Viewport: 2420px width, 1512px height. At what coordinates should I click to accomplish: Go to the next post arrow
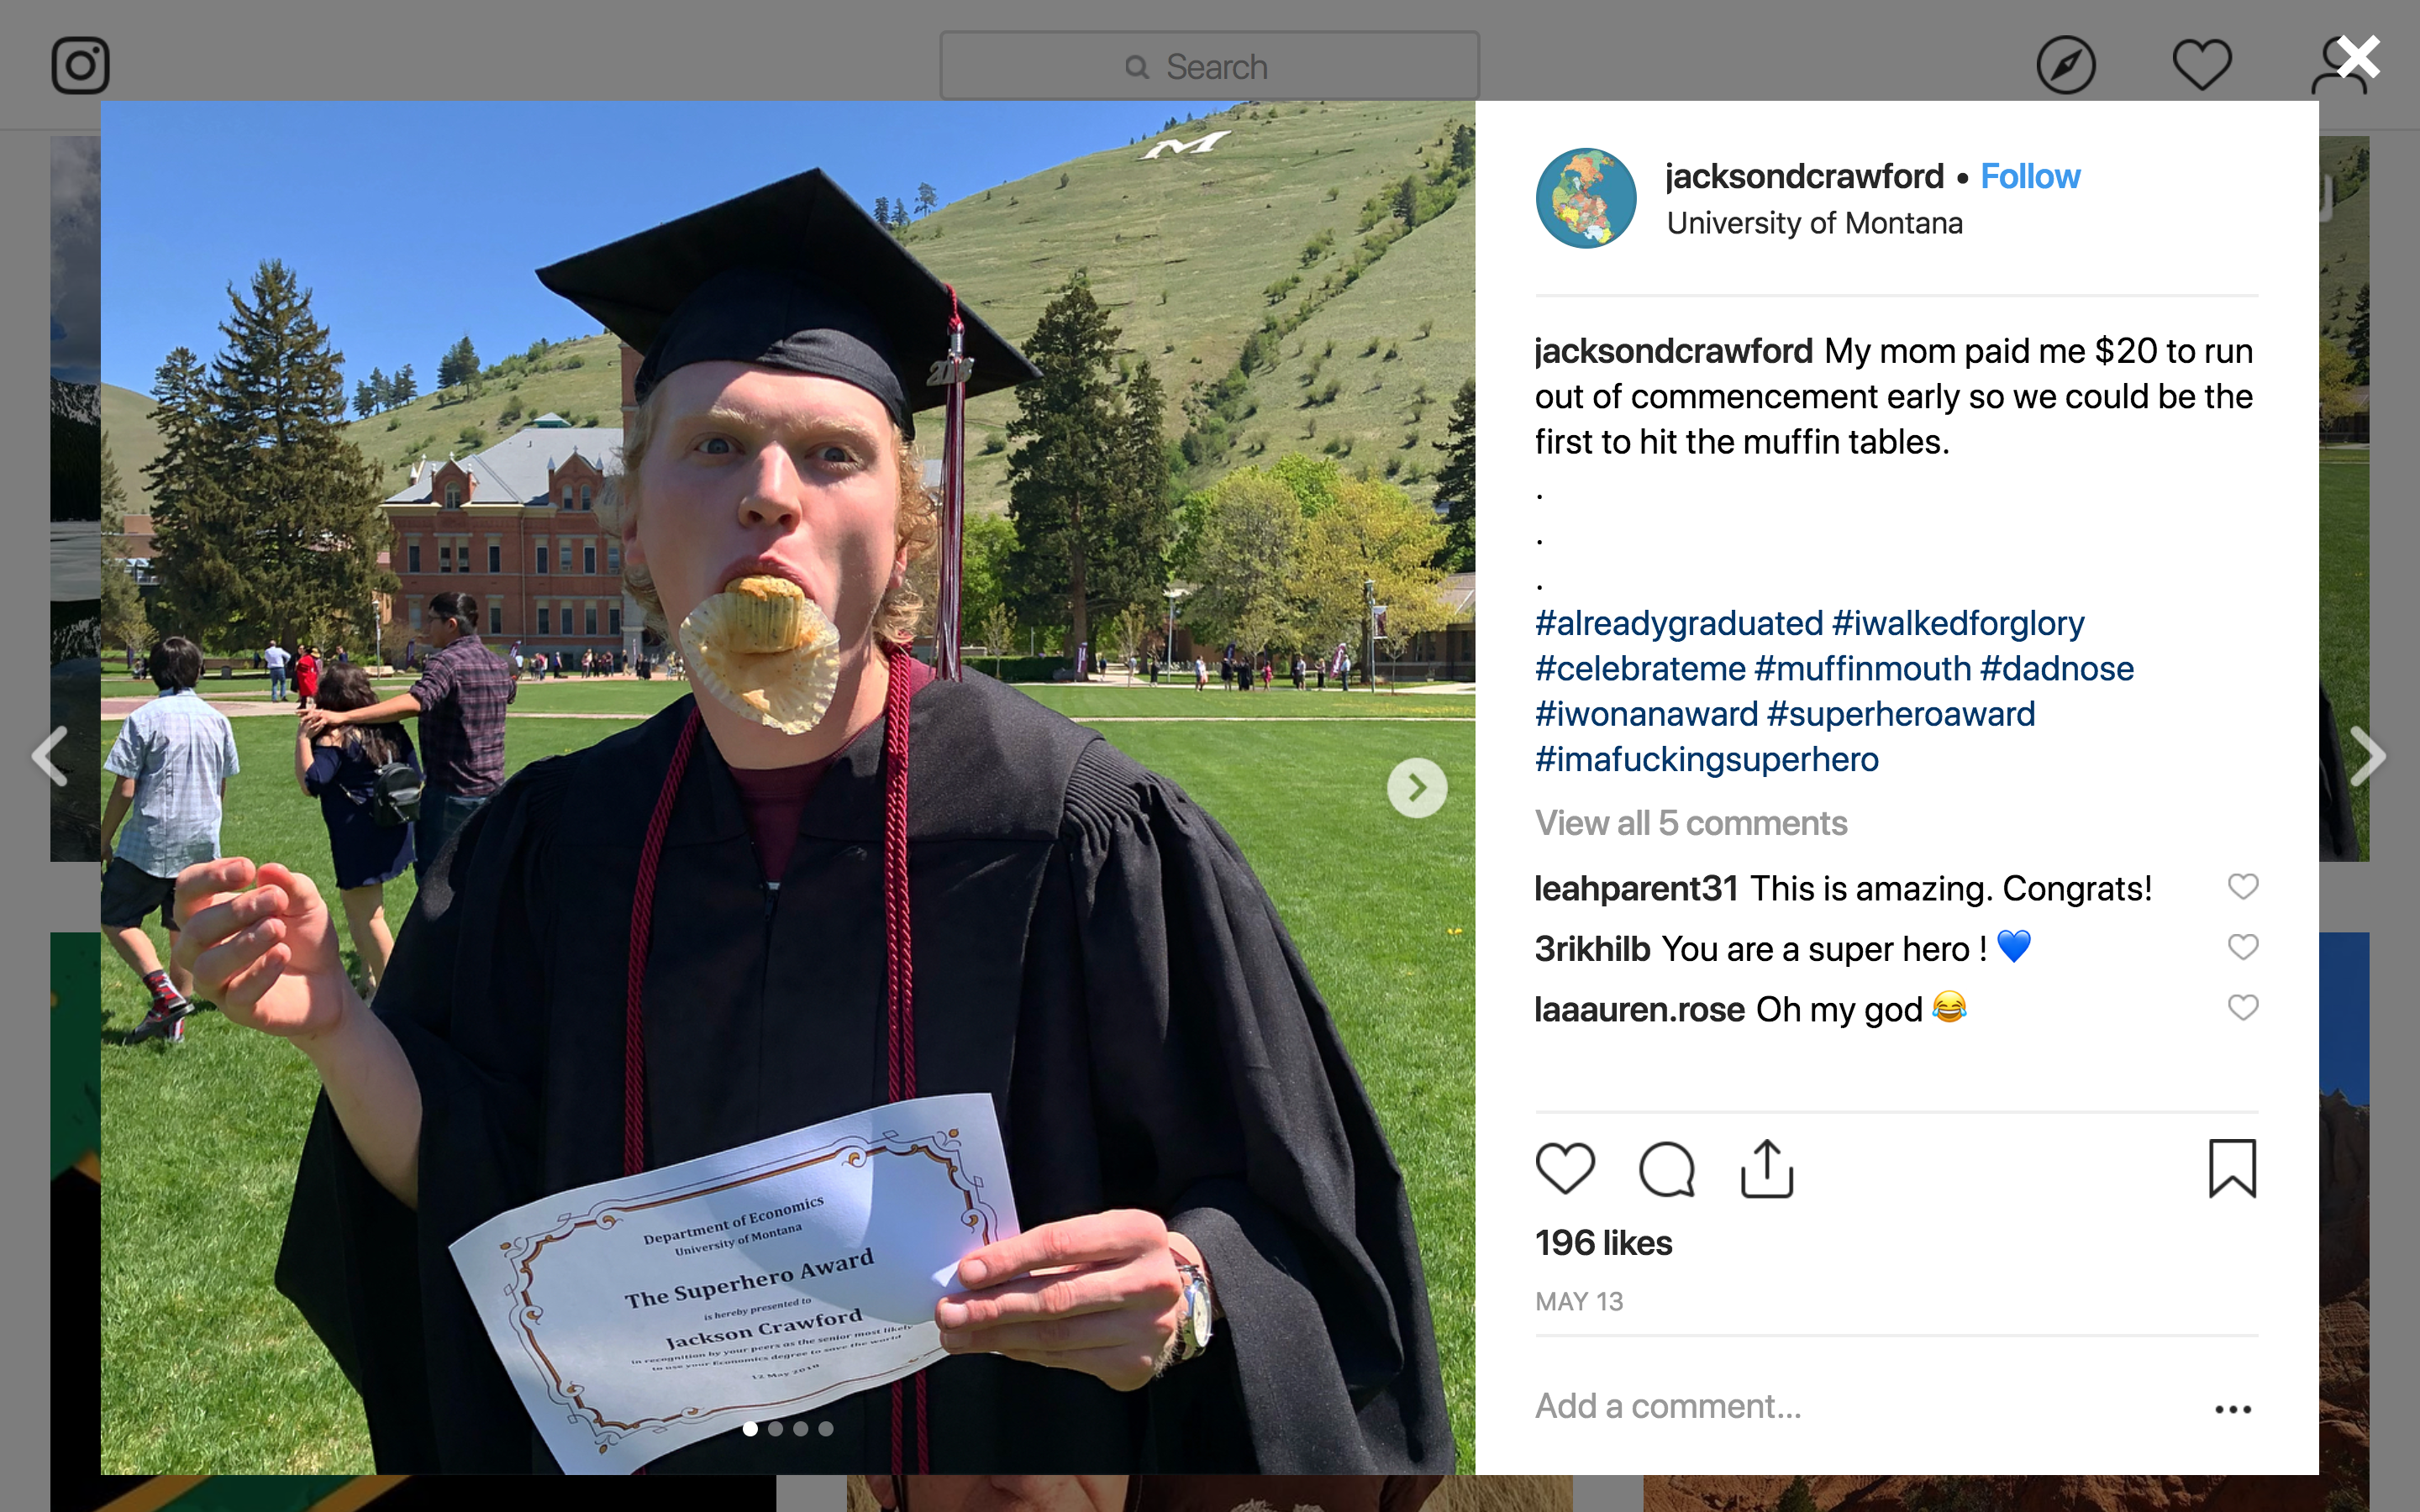2367,756
